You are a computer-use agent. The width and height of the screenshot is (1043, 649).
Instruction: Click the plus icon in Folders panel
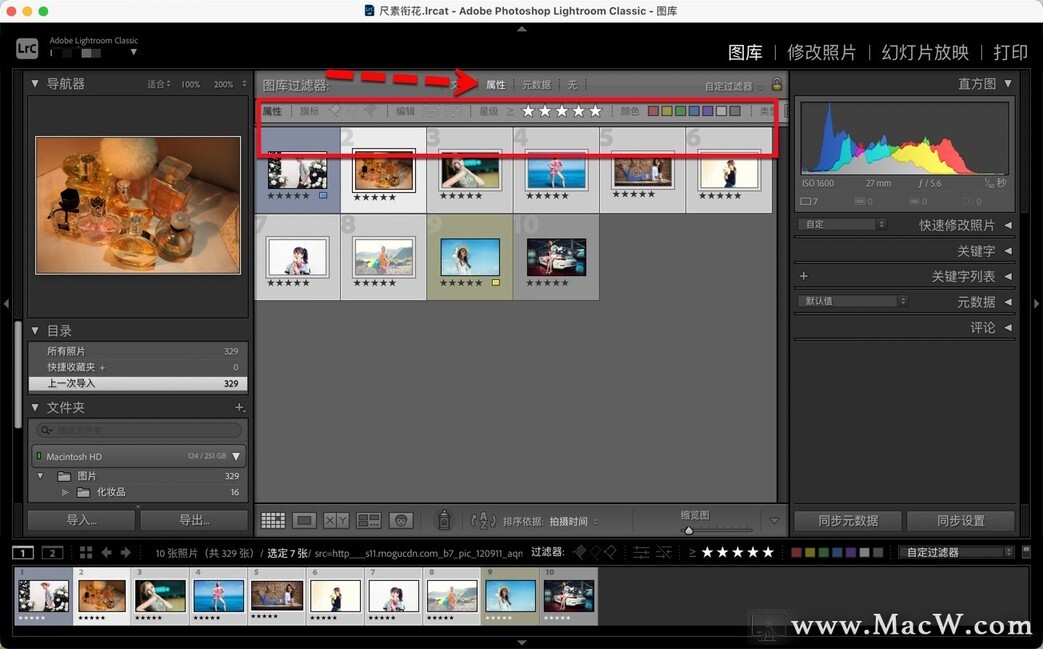pyautogui.click(x=239, y=408)
